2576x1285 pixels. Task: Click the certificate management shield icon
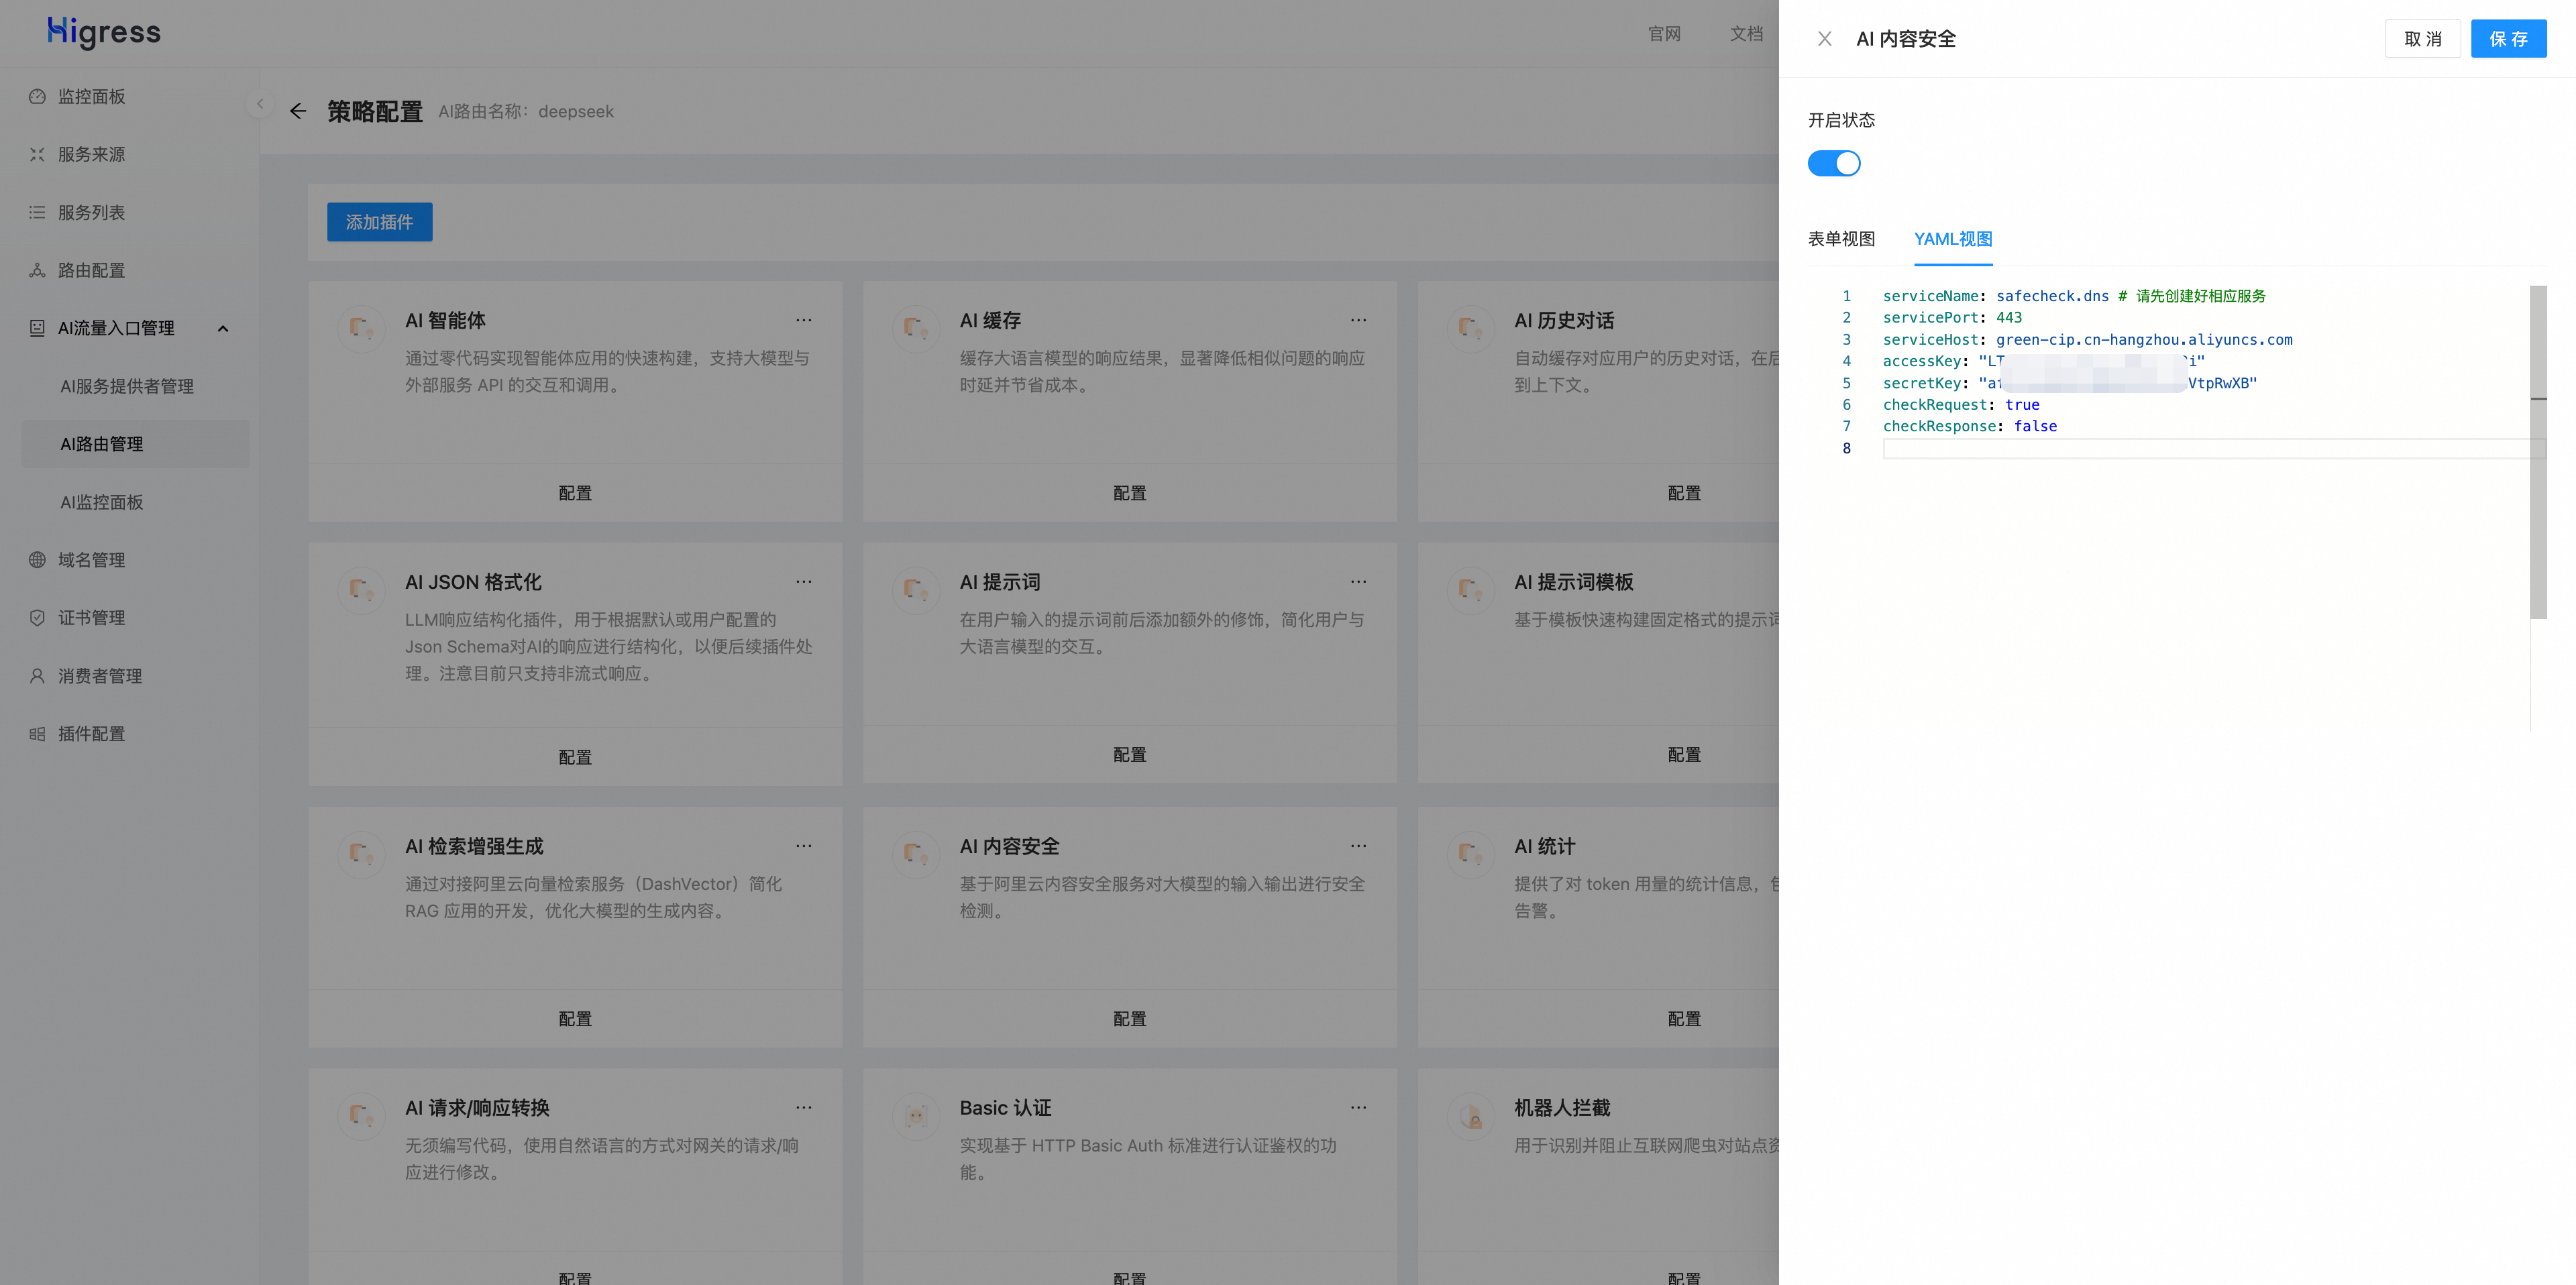[37, 618]
